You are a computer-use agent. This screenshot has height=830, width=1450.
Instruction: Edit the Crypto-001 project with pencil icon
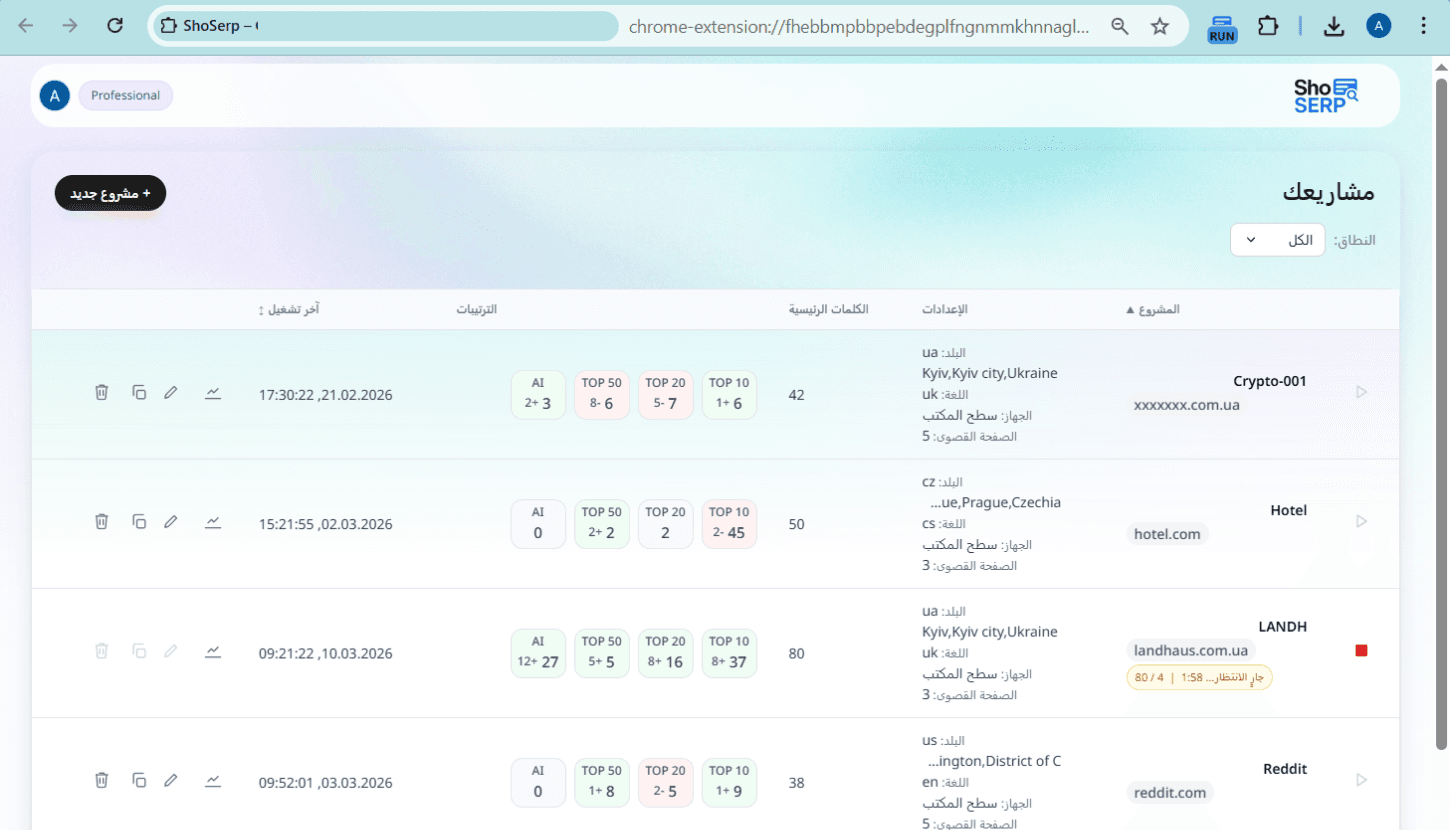(171, 393)
